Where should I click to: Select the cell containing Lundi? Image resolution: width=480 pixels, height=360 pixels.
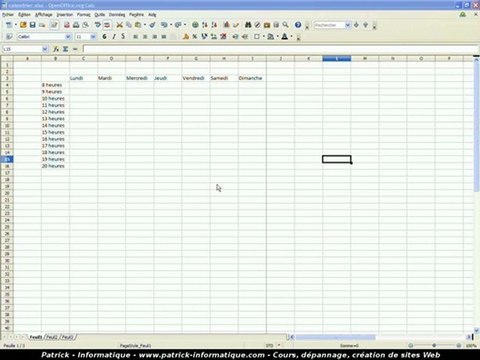pyautogui.click(x=84, y=78)
